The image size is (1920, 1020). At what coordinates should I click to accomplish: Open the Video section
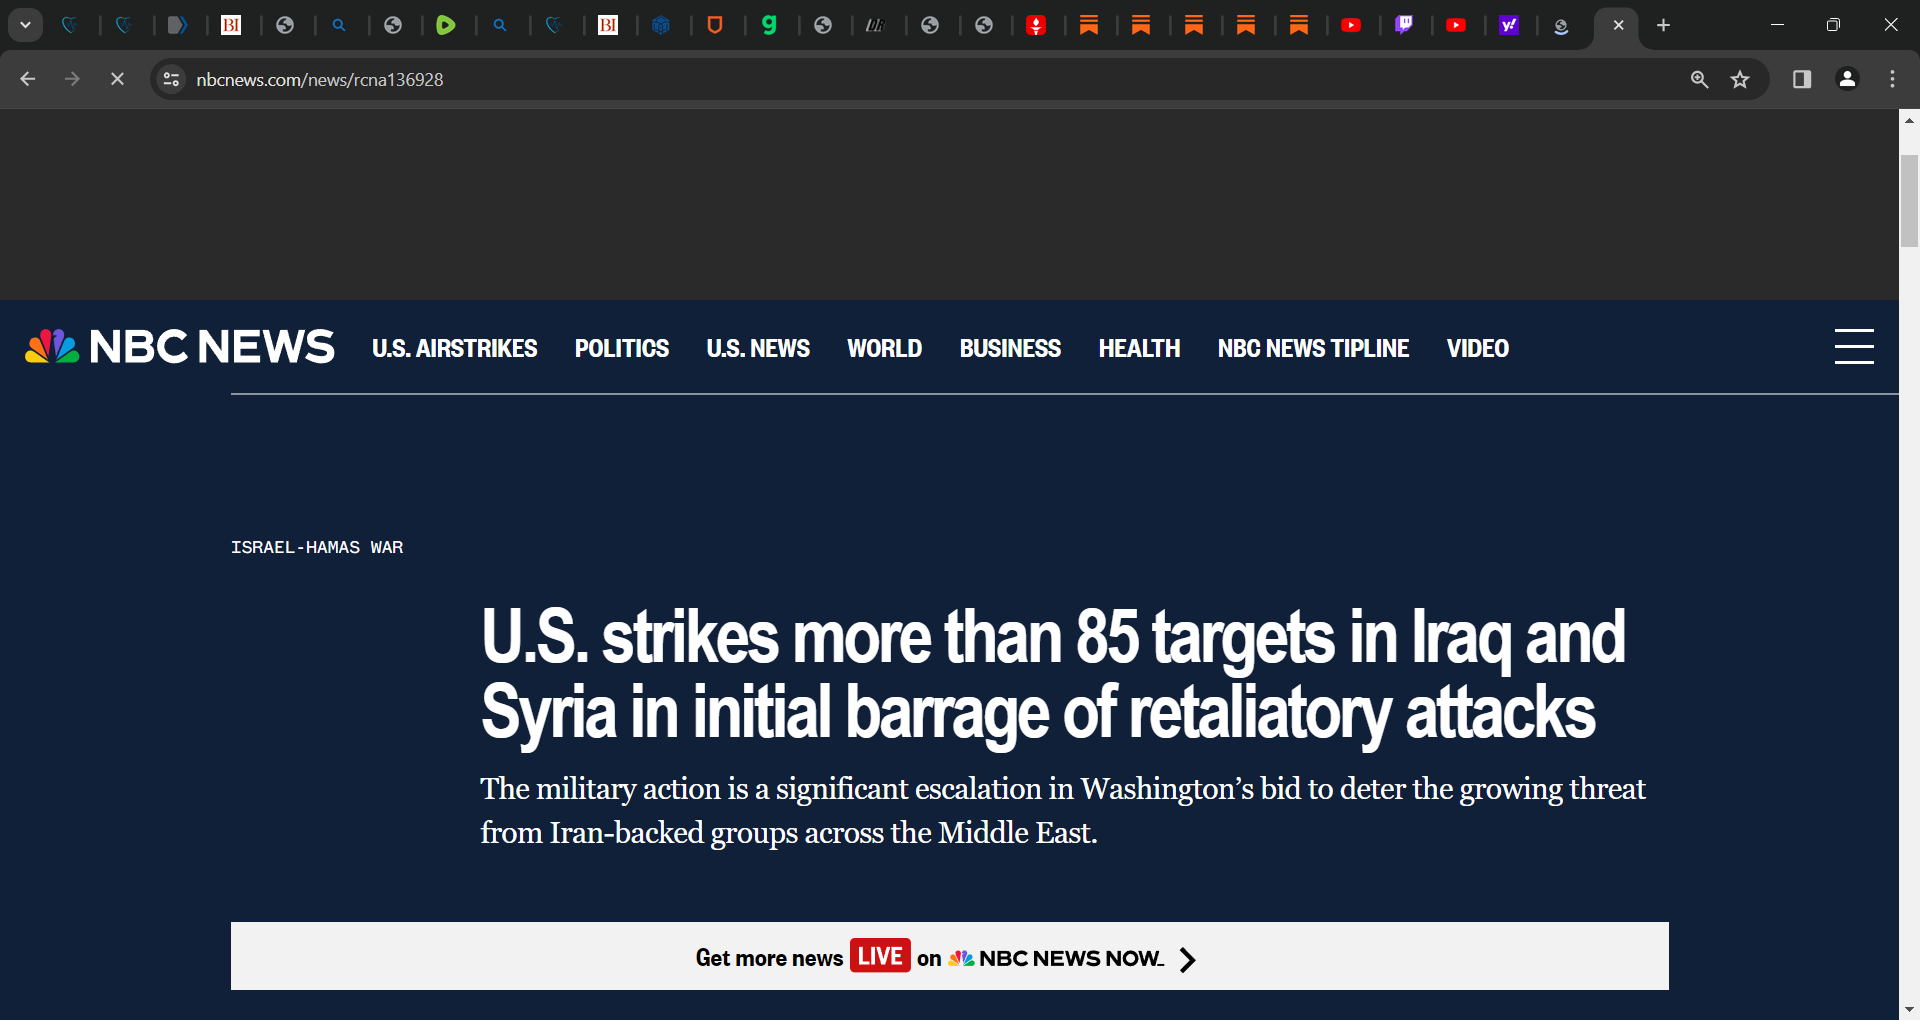point(1478,348)
